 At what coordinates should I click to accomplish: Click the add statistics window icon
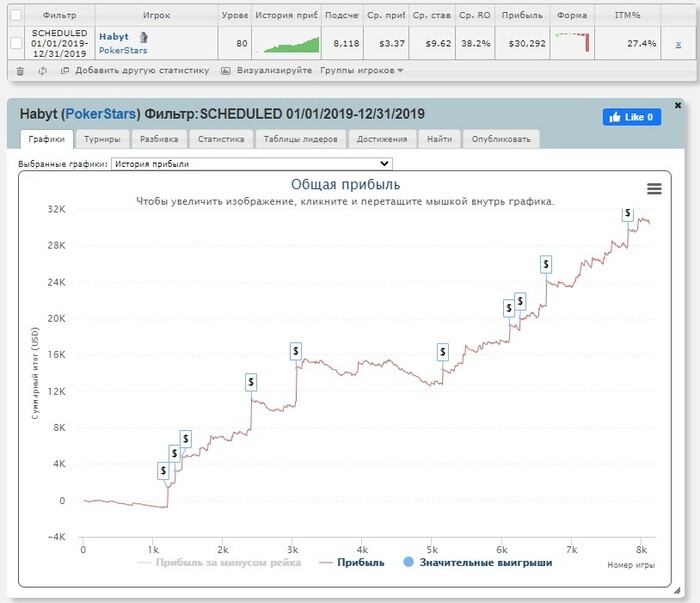[x=65, y=71]
